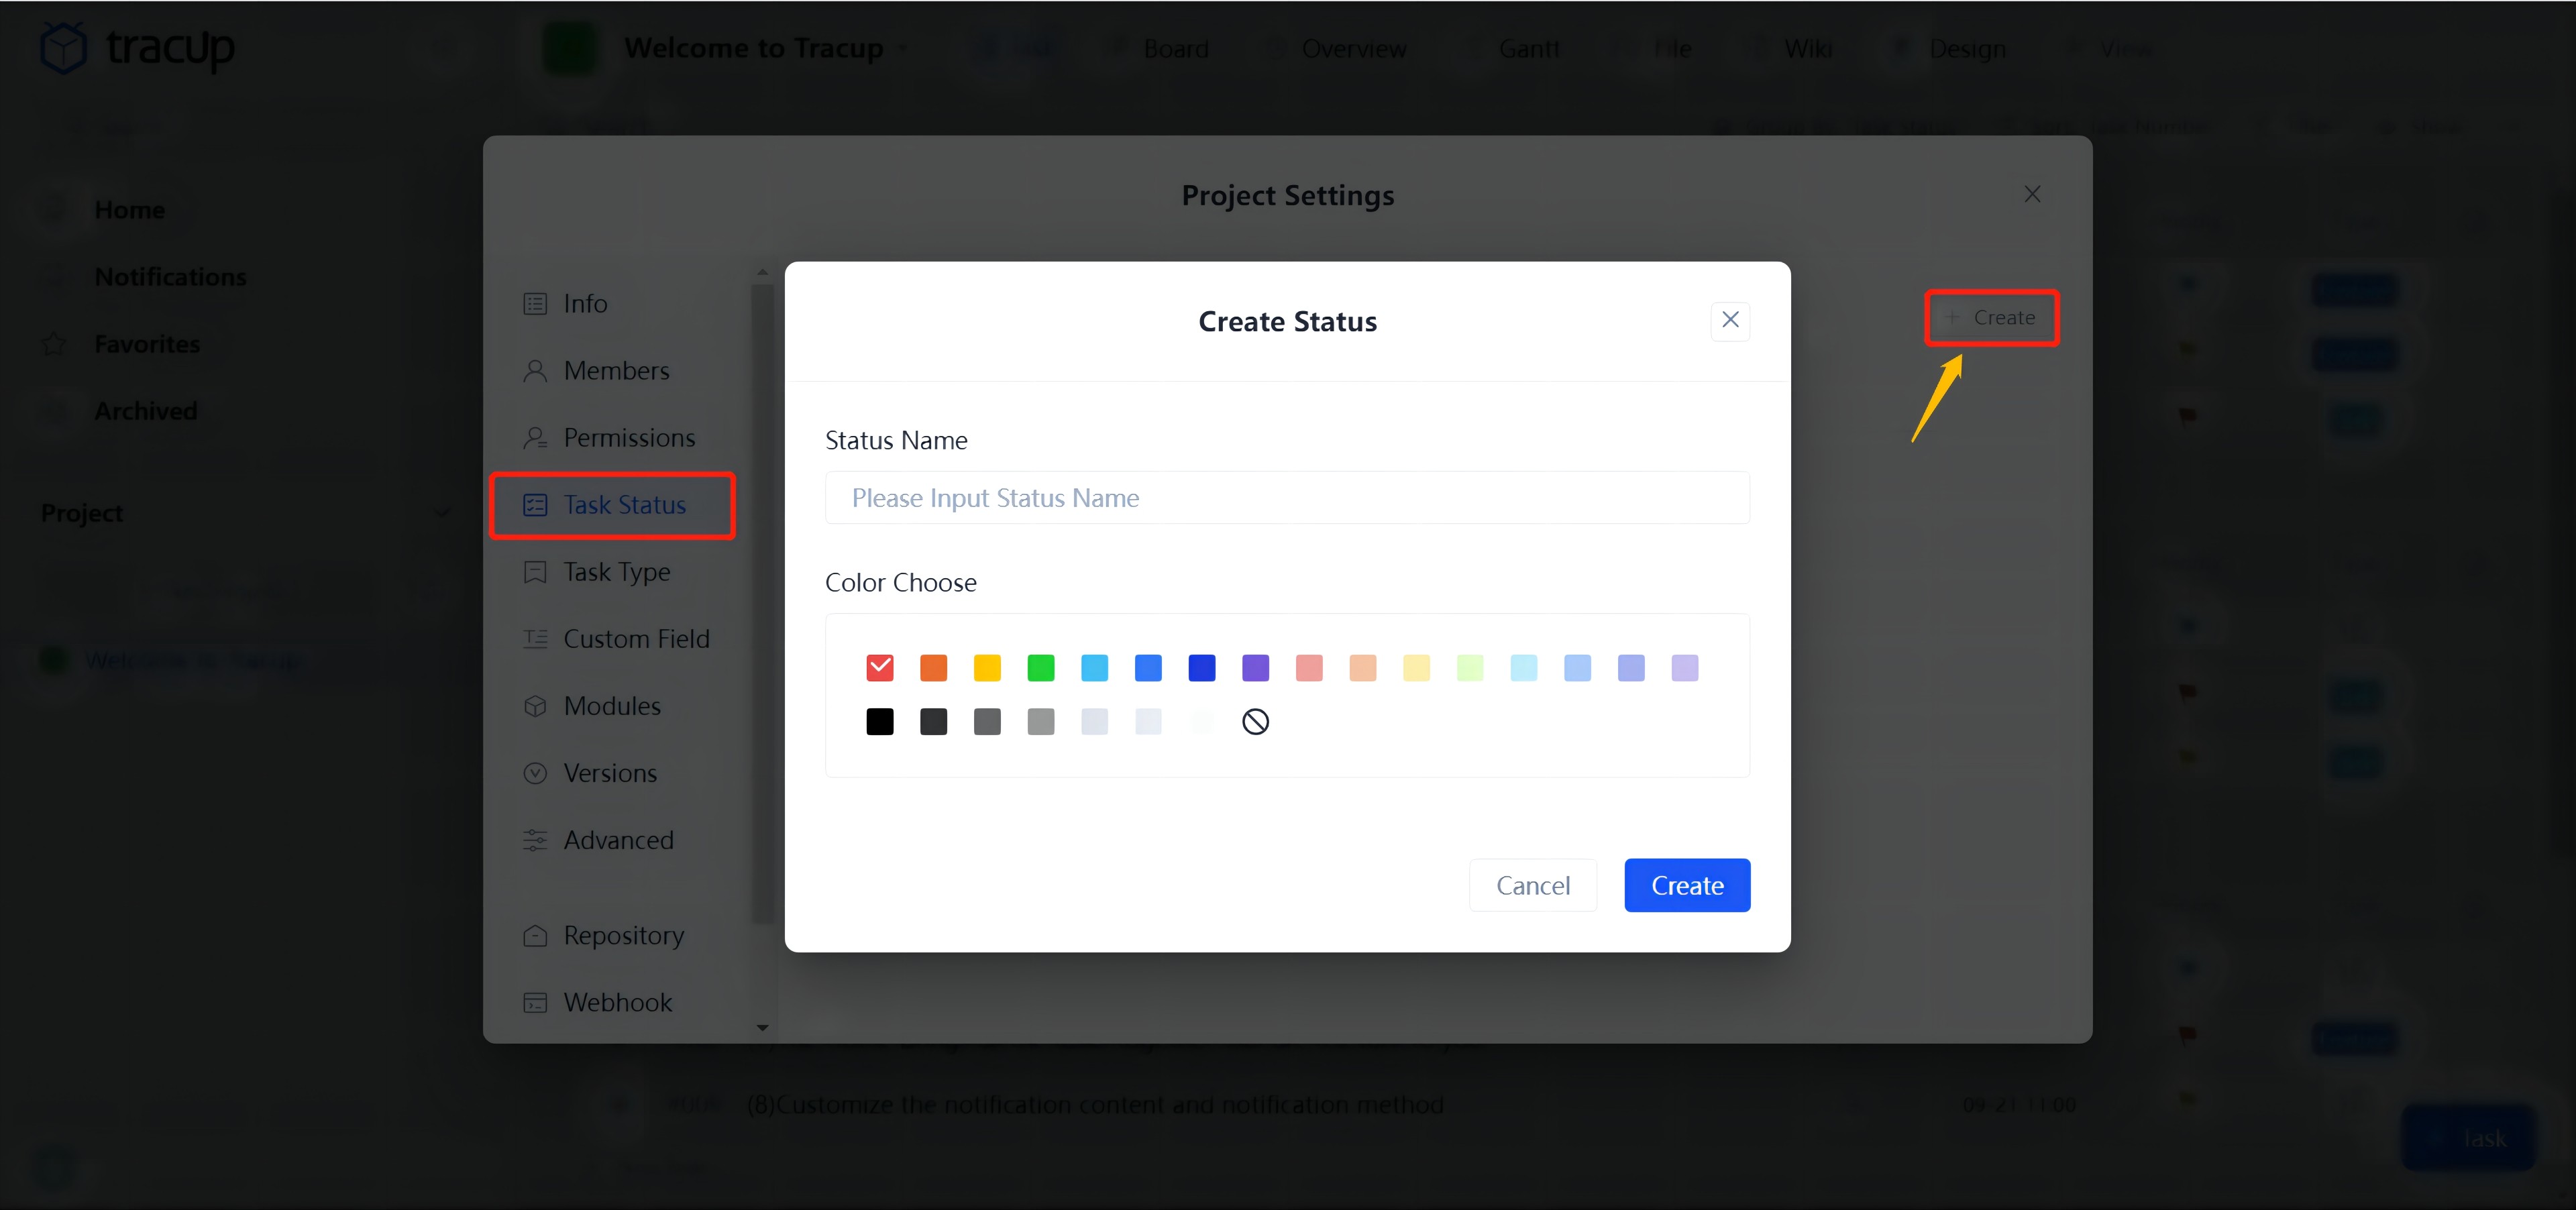Pick the green color swatch
2576x1210 pixels.
1040,667
